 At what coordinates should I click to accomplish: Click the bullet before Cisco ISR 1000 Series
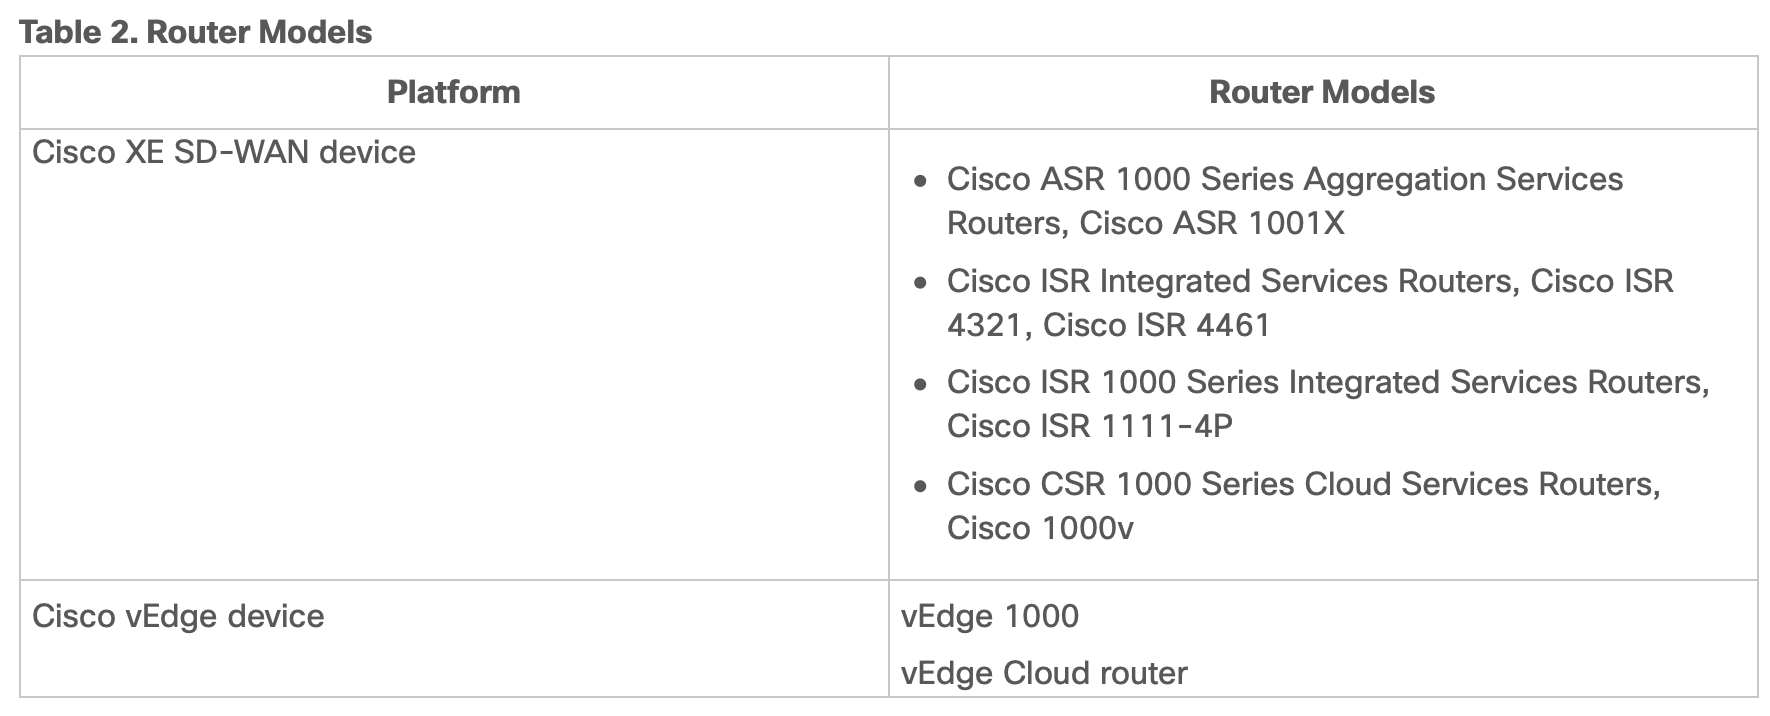coord(921,385)
